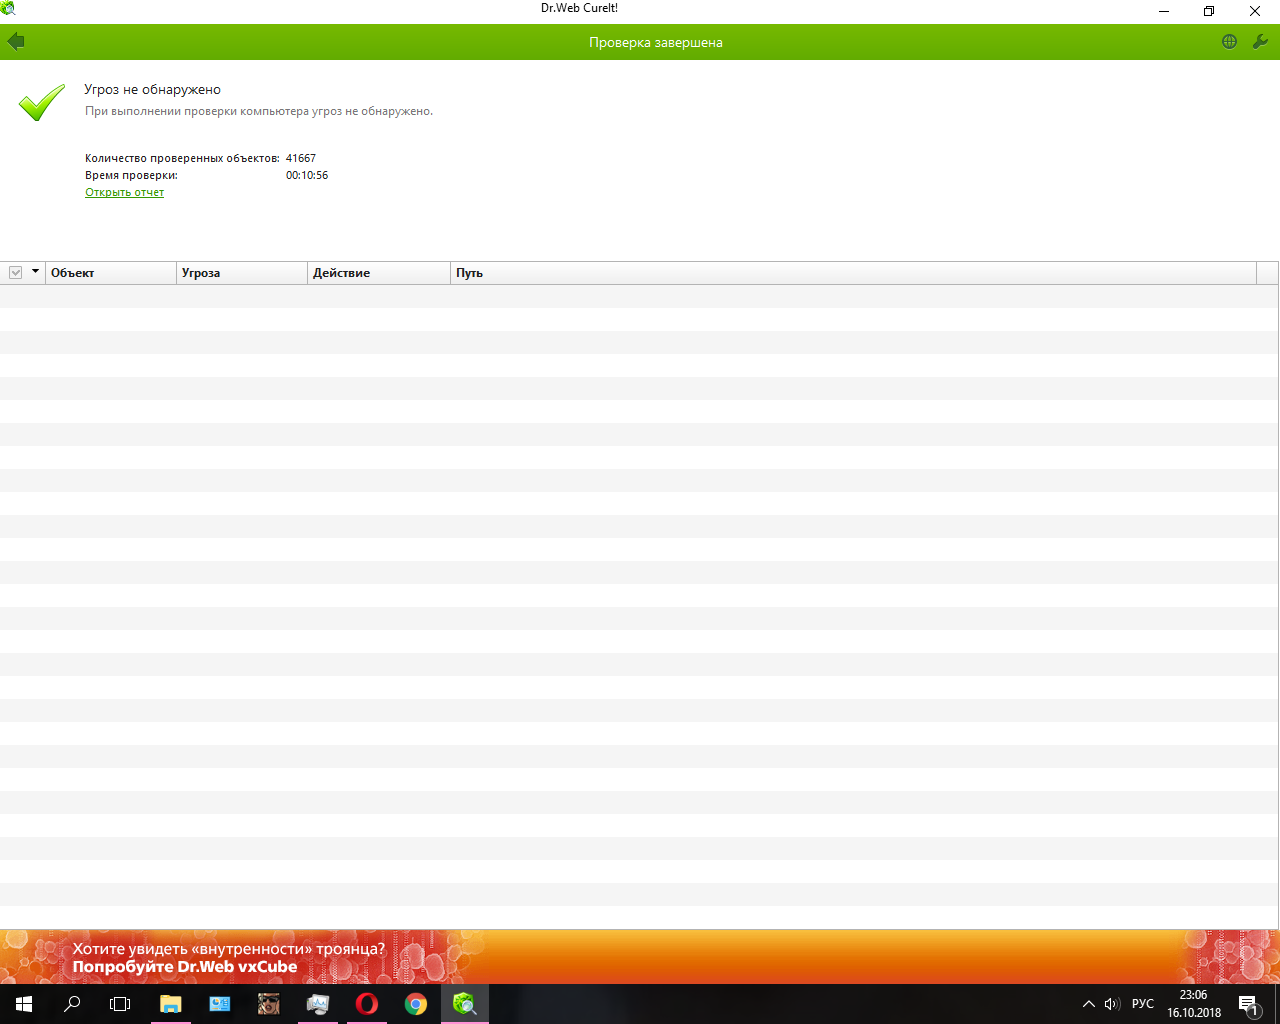
Task: Switch input language РУС indicator
Action: [x=1142, y=1004]
